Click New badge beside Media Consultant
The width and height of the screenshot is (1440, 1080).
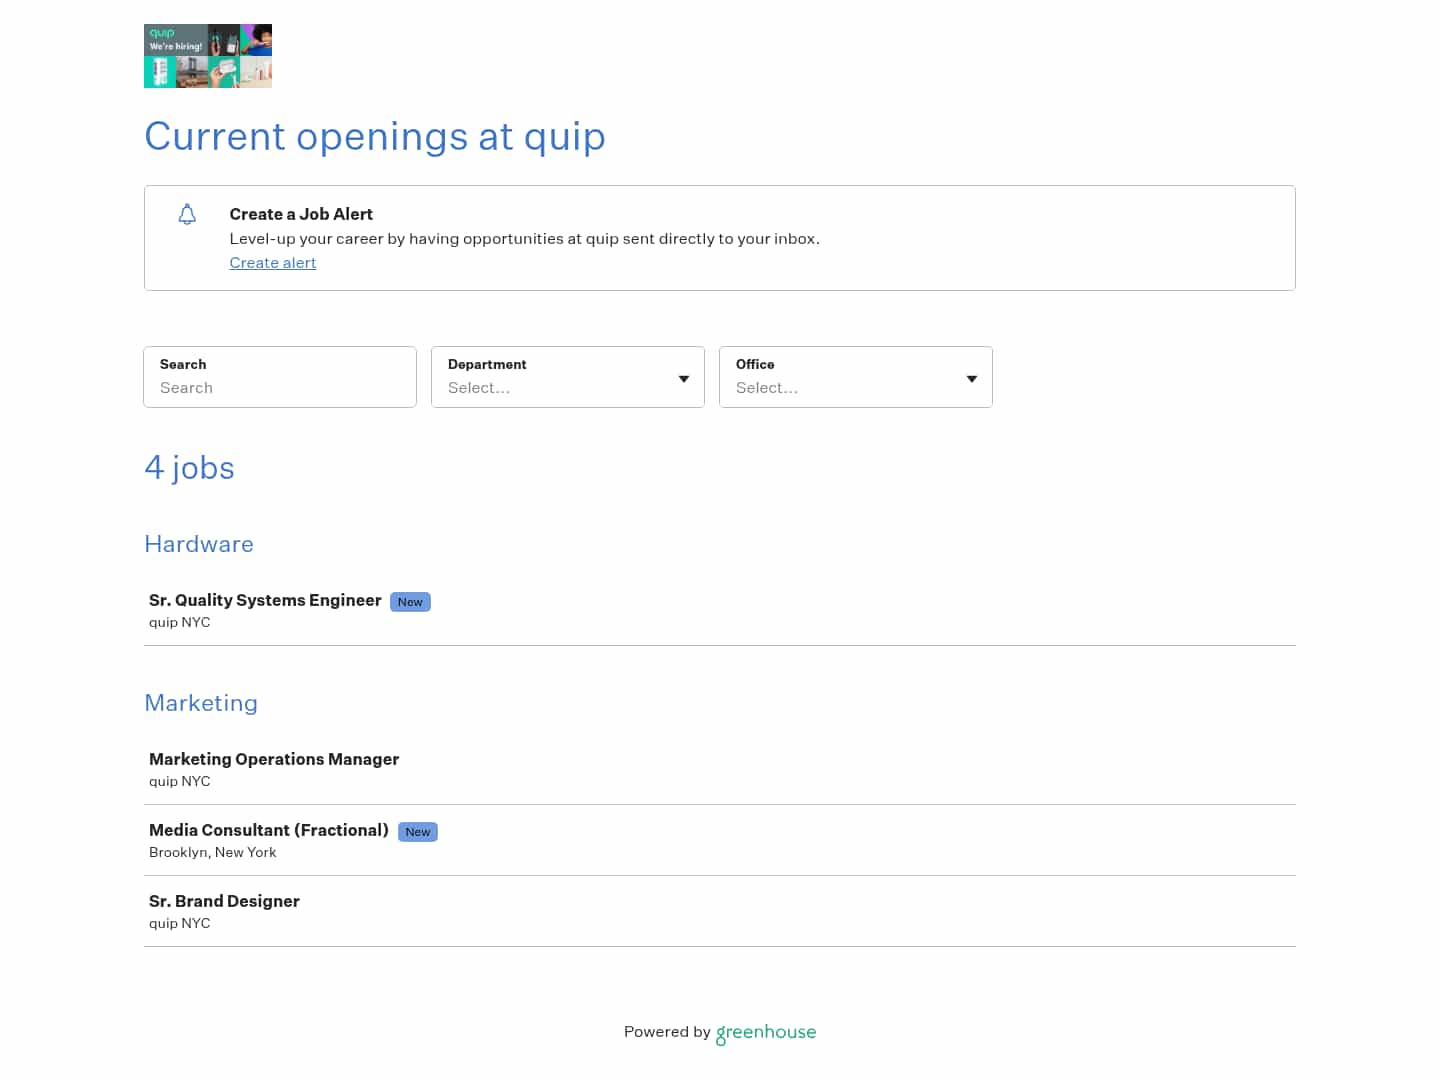pos(418,832)
